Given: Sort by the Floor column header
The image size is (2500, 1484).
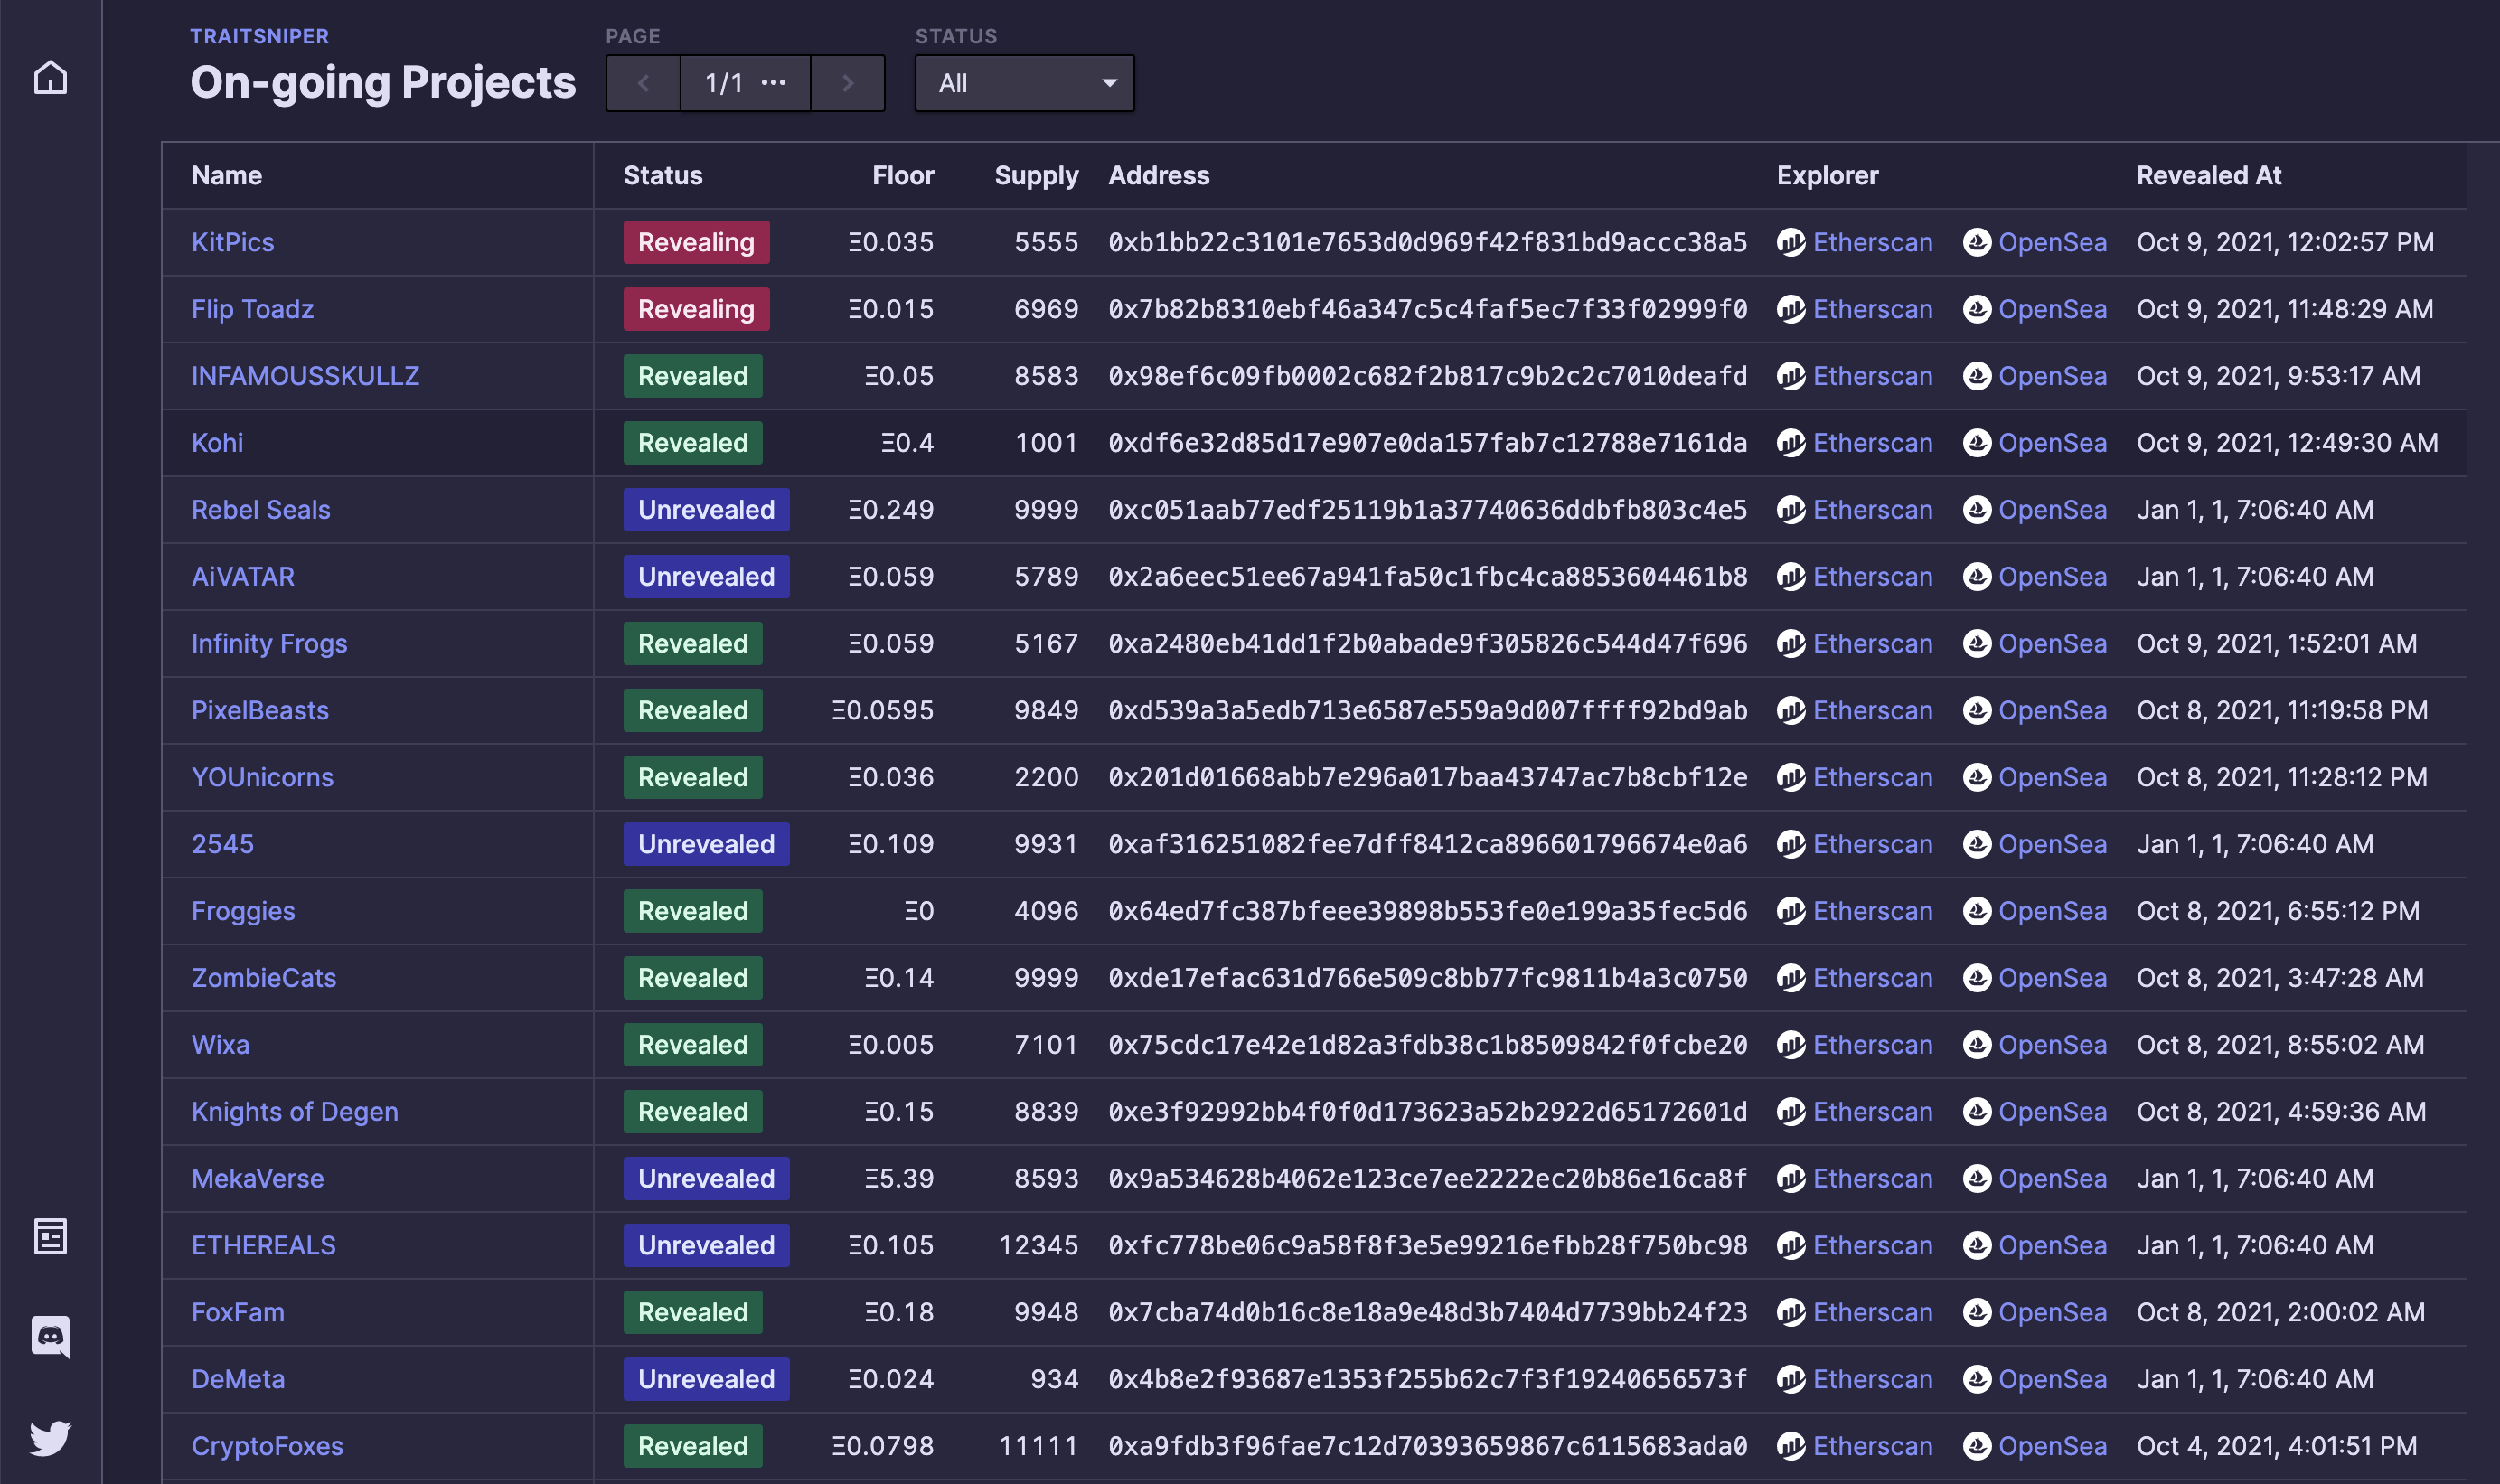Looking at the screenshot, I should tap(902, 176).
